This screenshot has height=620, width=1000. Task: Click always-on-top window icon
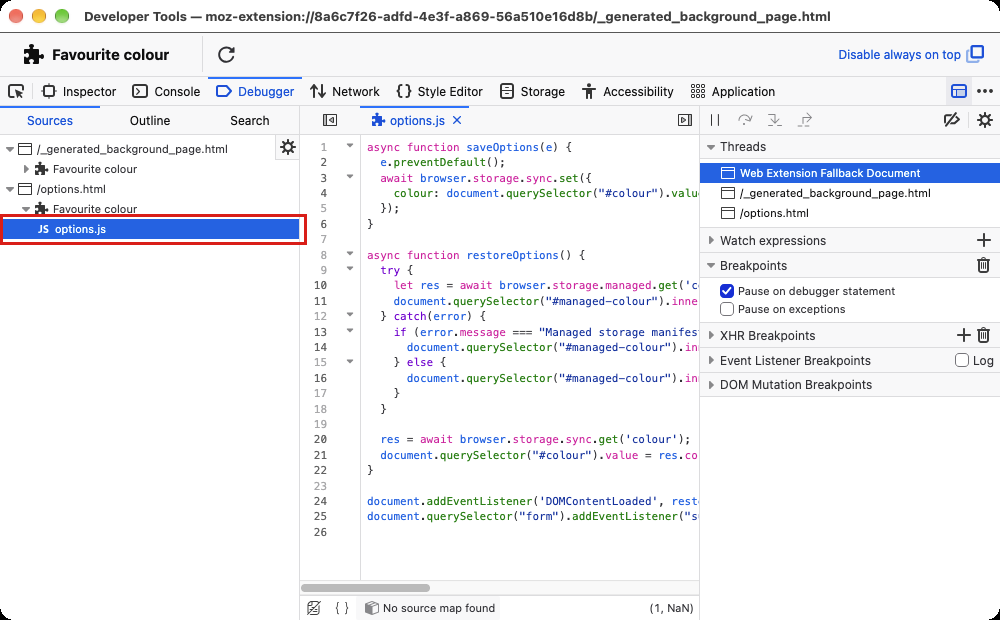(x=975, y=54)
